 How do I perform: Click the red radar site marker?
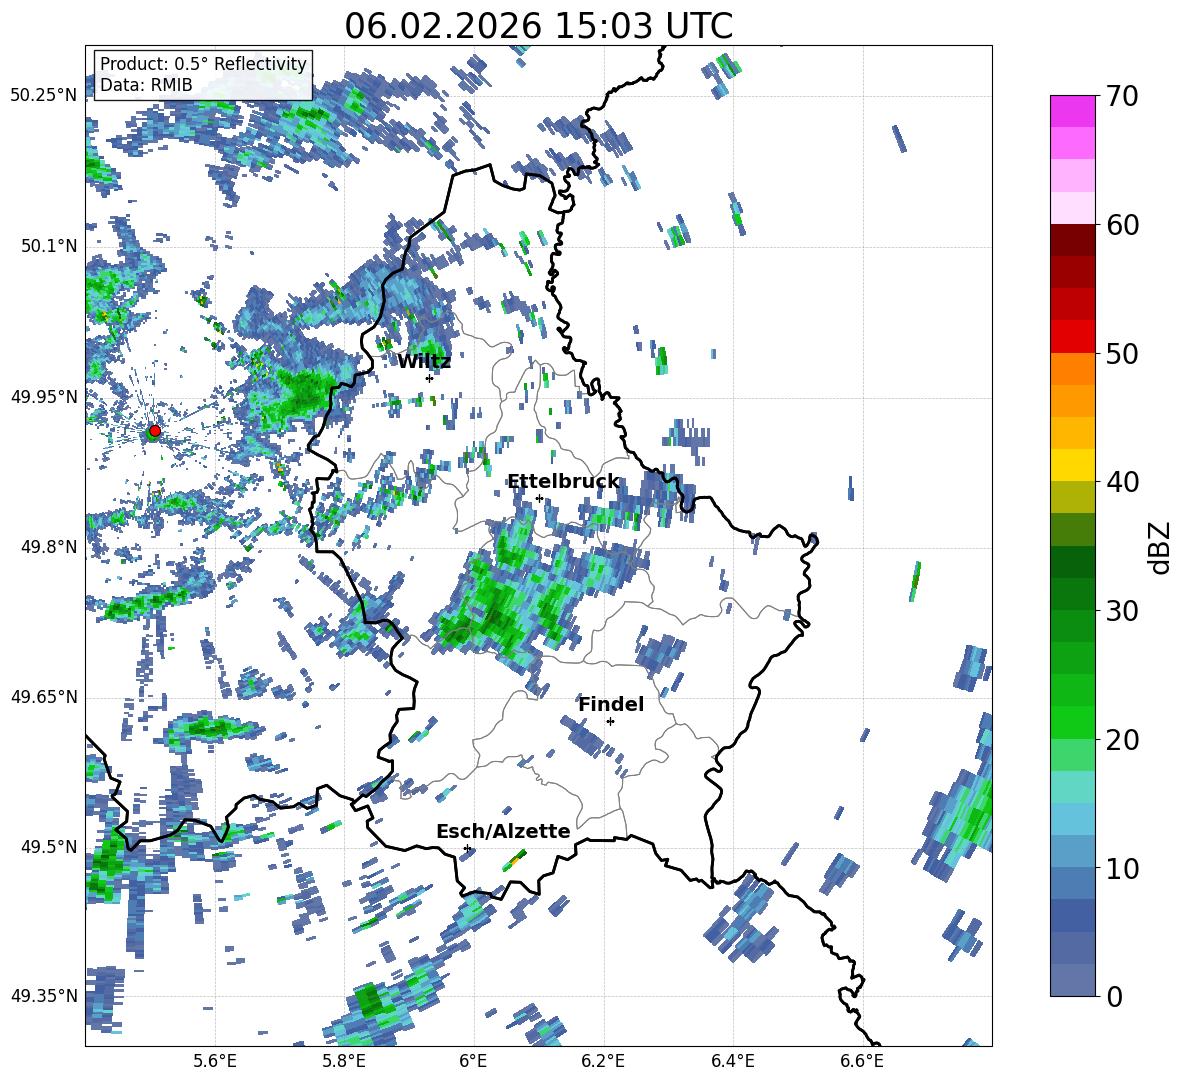[155, 430]
